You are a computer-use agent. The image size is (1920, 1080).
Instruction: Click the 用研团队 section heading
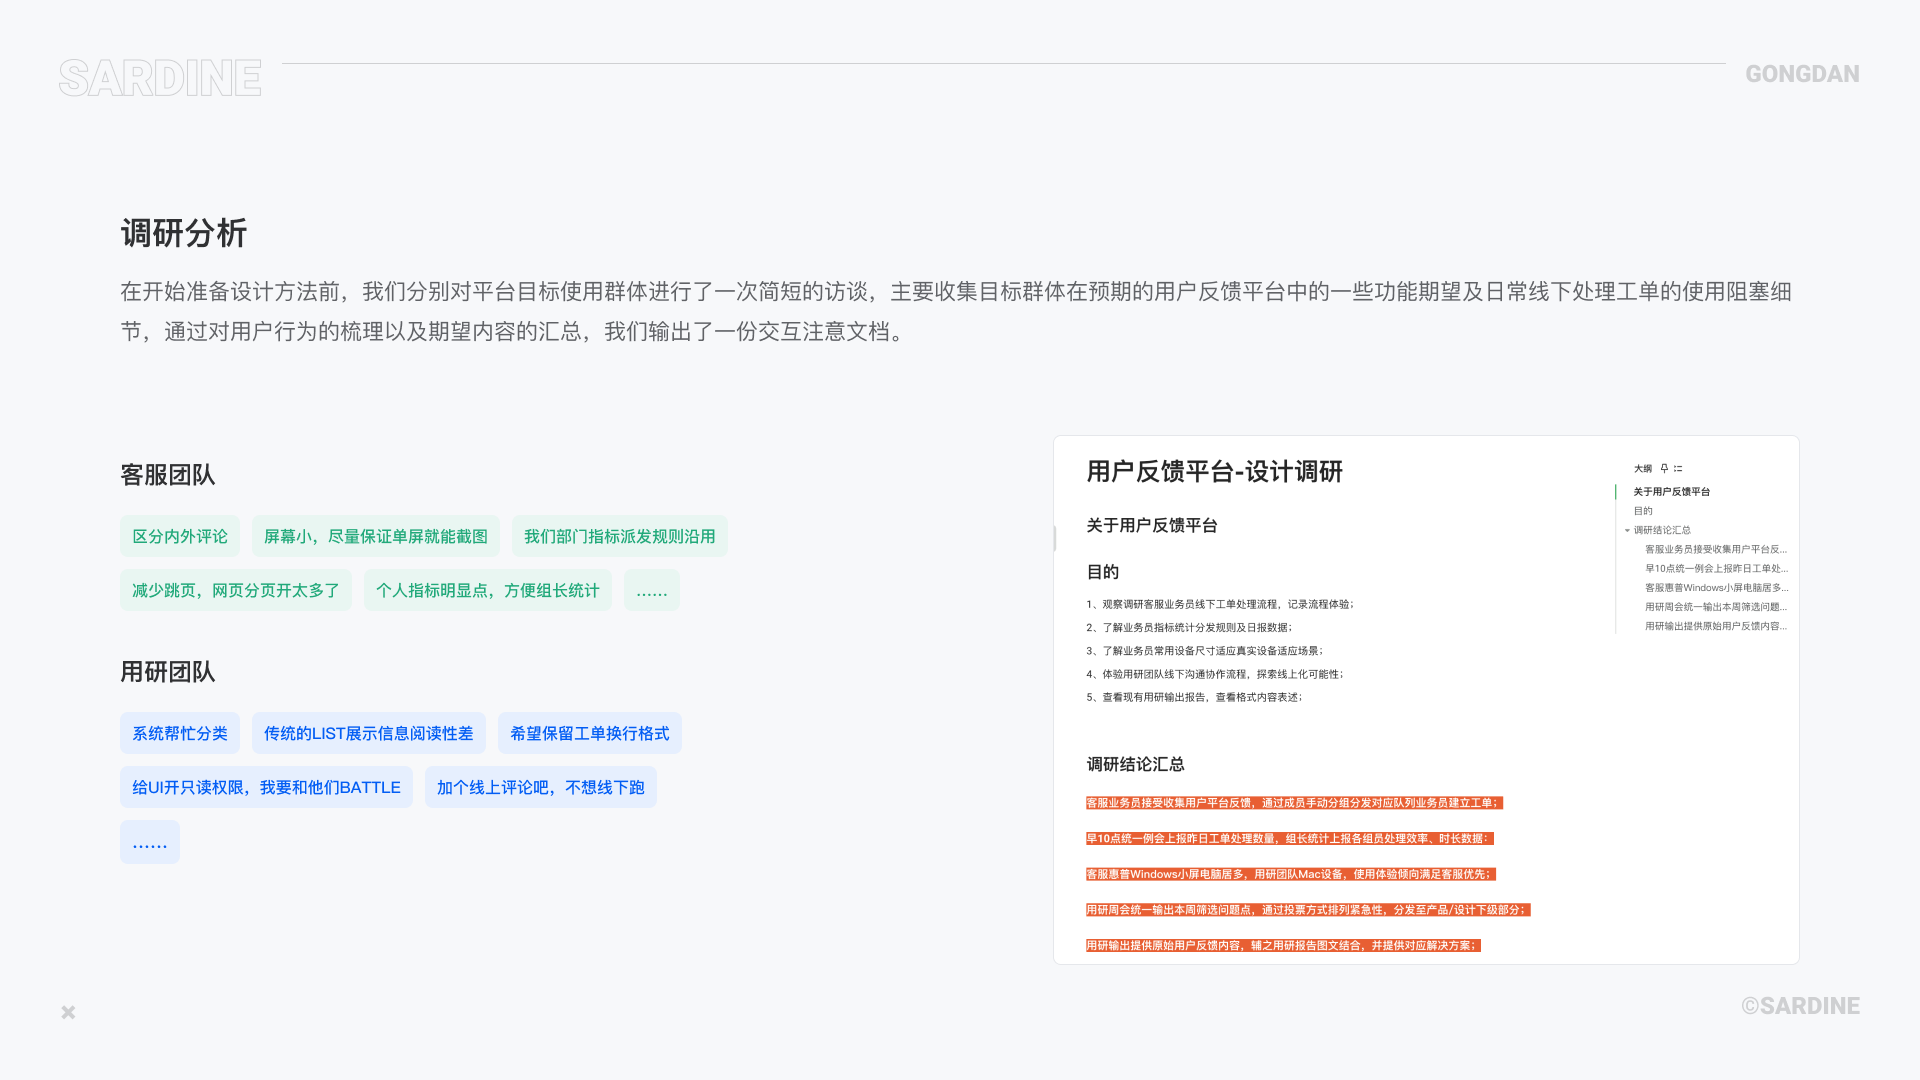click(168, 672)
